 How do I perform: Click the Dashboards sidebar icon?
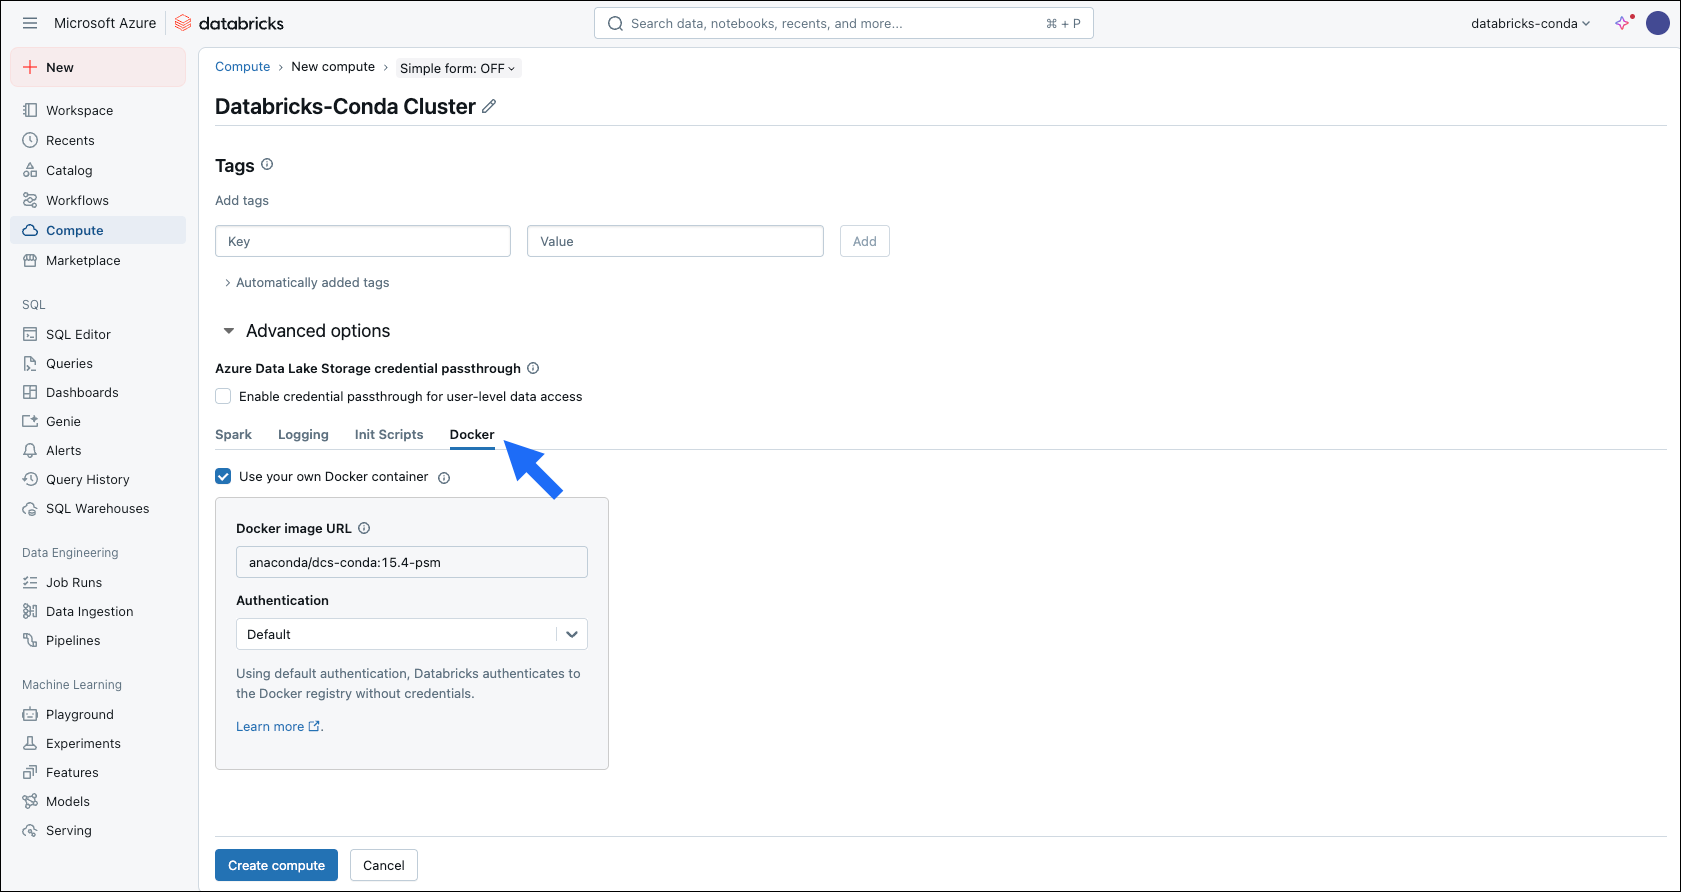(30, 392)
